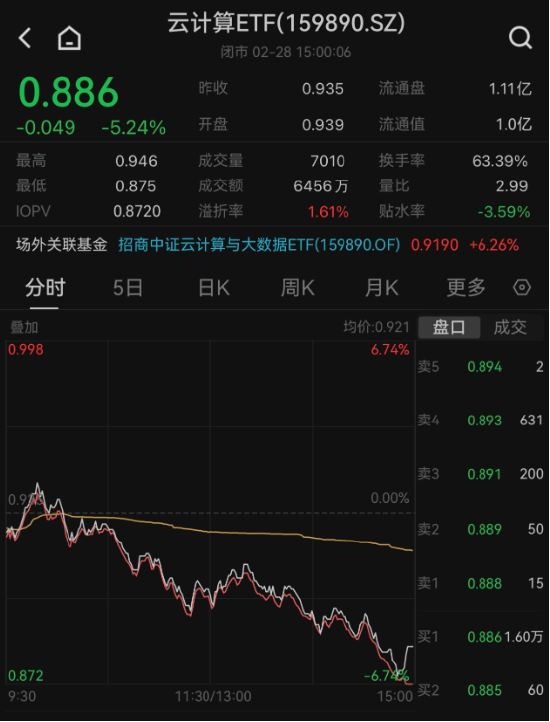Screen dimensions: 550x722
Task: Select the 卖5 price 0.894 row
Action: [x=481, y=367]
